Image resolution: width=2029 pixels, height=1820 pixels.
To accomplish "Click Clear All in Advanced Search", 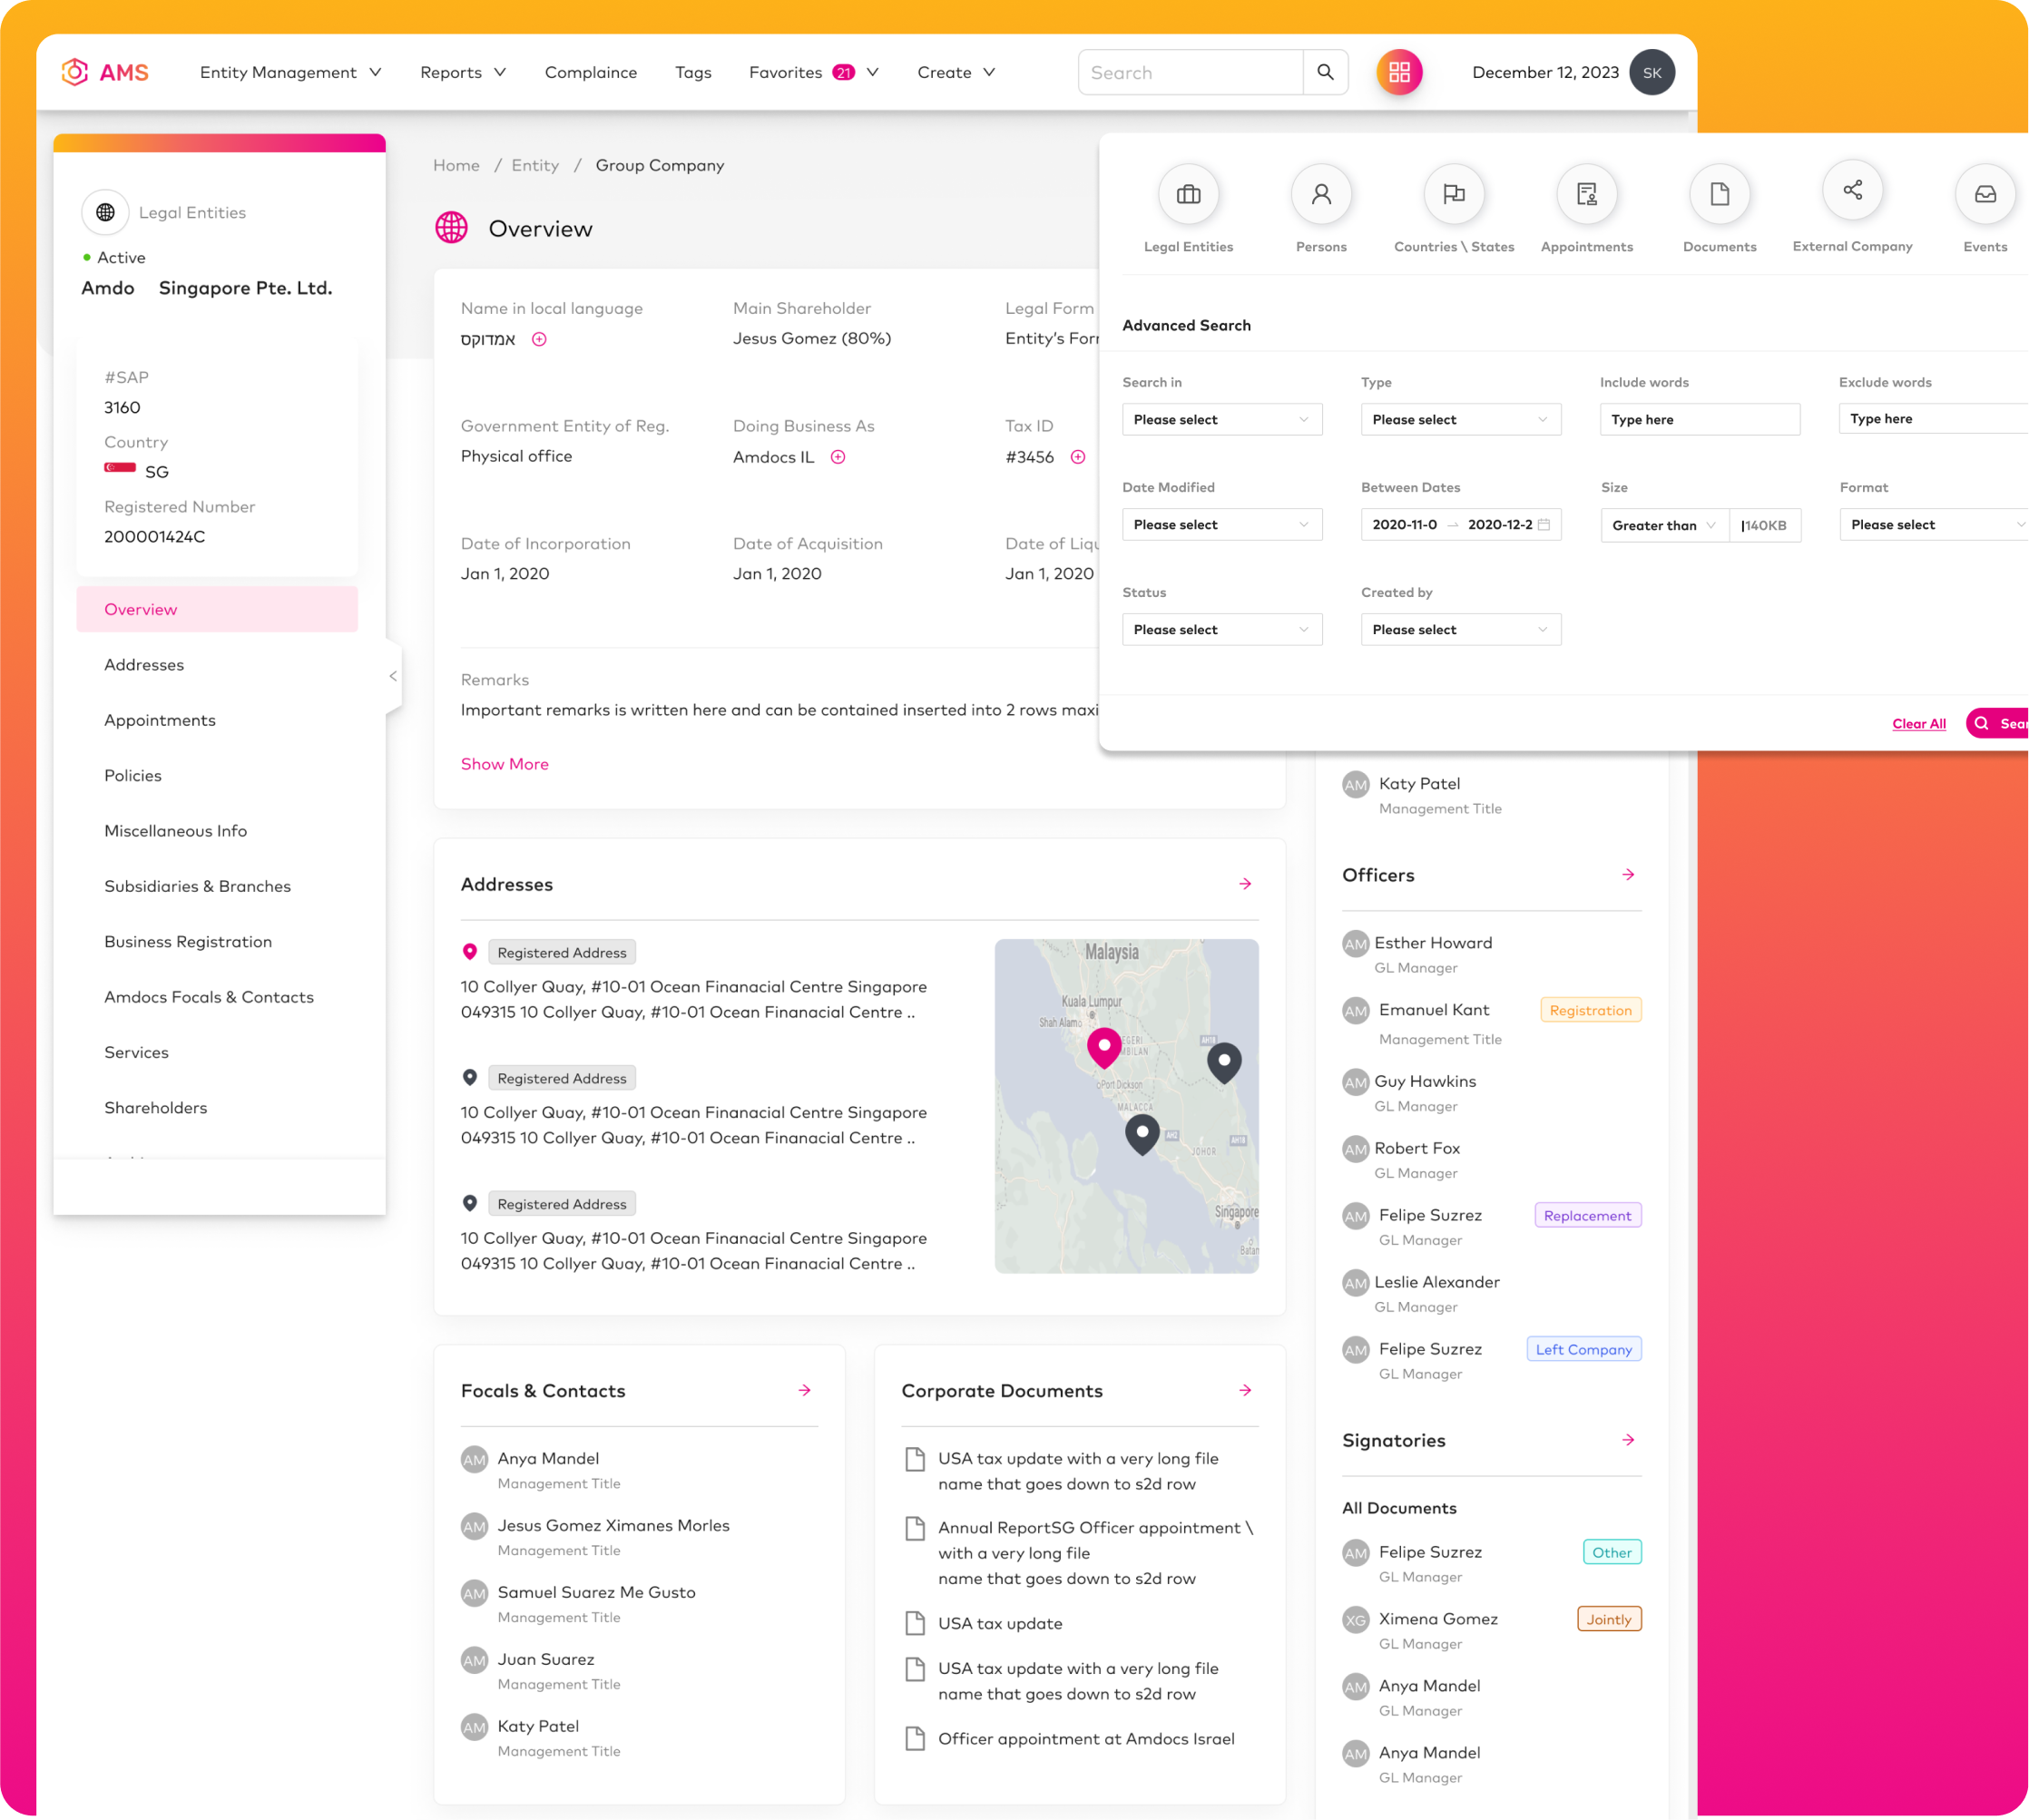I will pos(1919,723).
